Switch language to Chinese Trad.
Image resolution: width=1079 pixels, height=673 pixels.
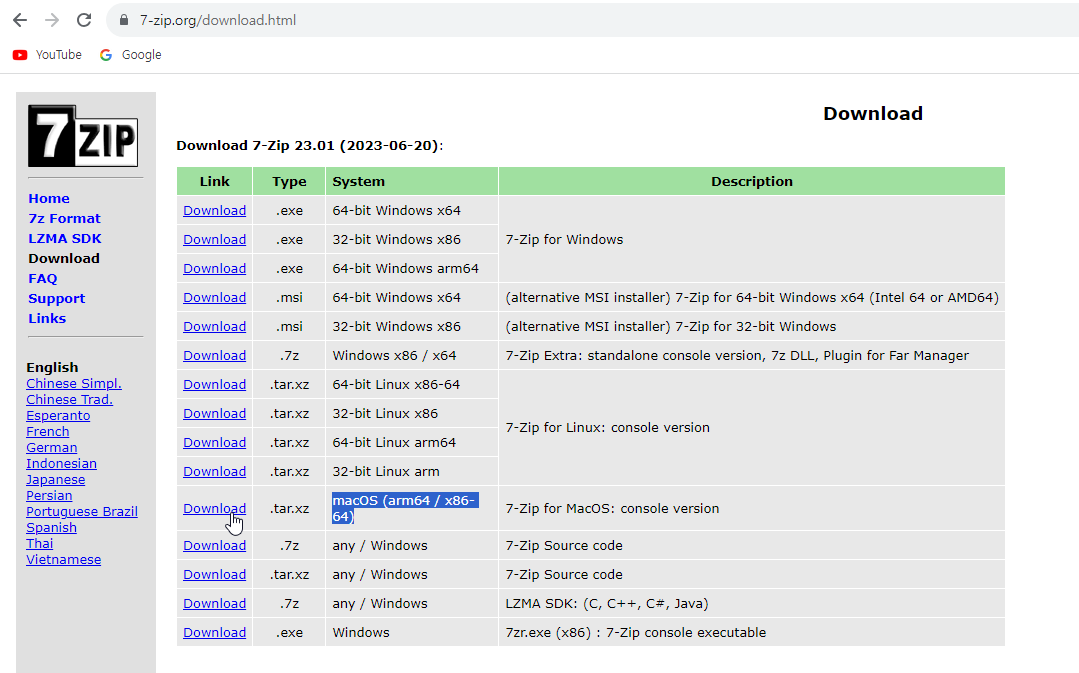click(70, 399)
